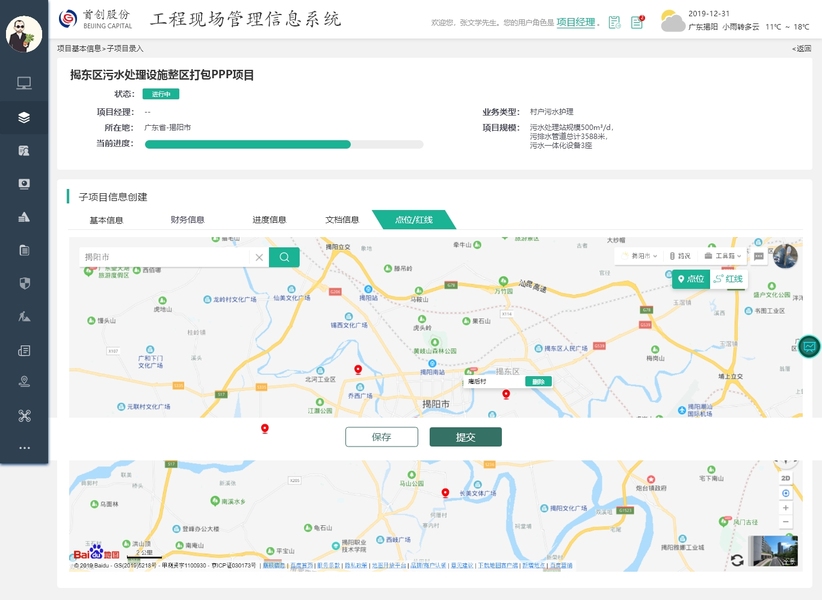The width and height of the screenshot is (822, 600).
Task: Click 项目基本信息 breadcrumb
Action: 79,48
